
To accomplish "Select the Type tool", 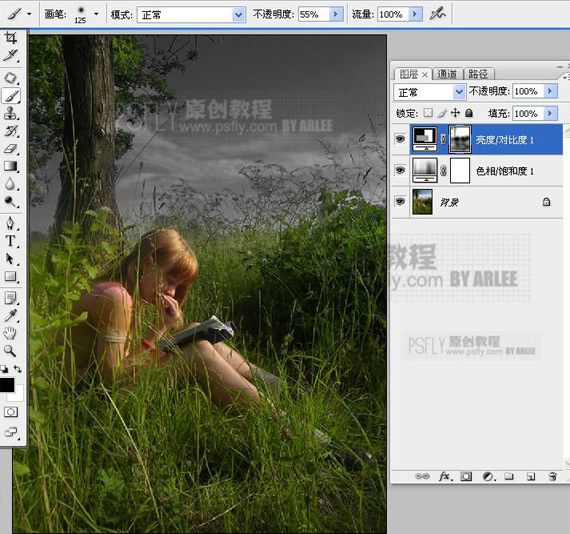I will click(11, 241).
